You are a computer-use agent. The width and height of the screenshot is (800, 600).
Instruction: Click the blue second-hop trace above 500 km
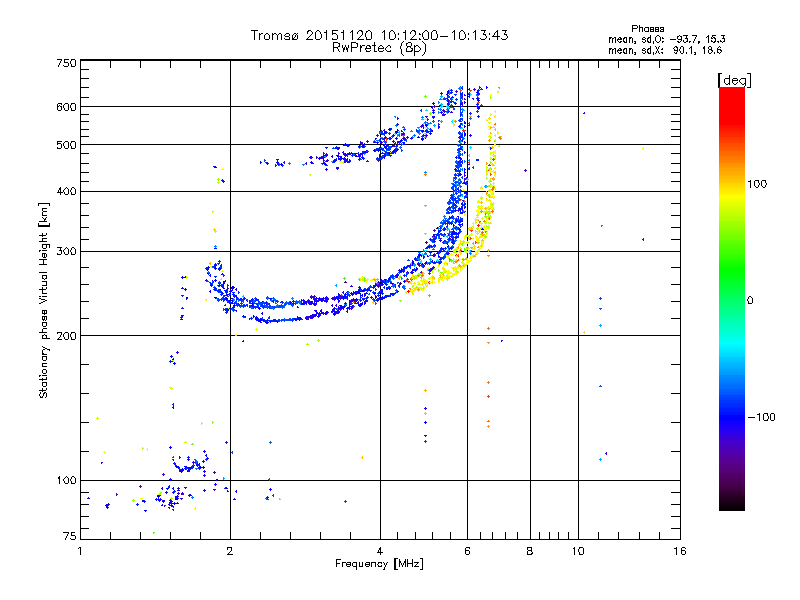point(388,140)
